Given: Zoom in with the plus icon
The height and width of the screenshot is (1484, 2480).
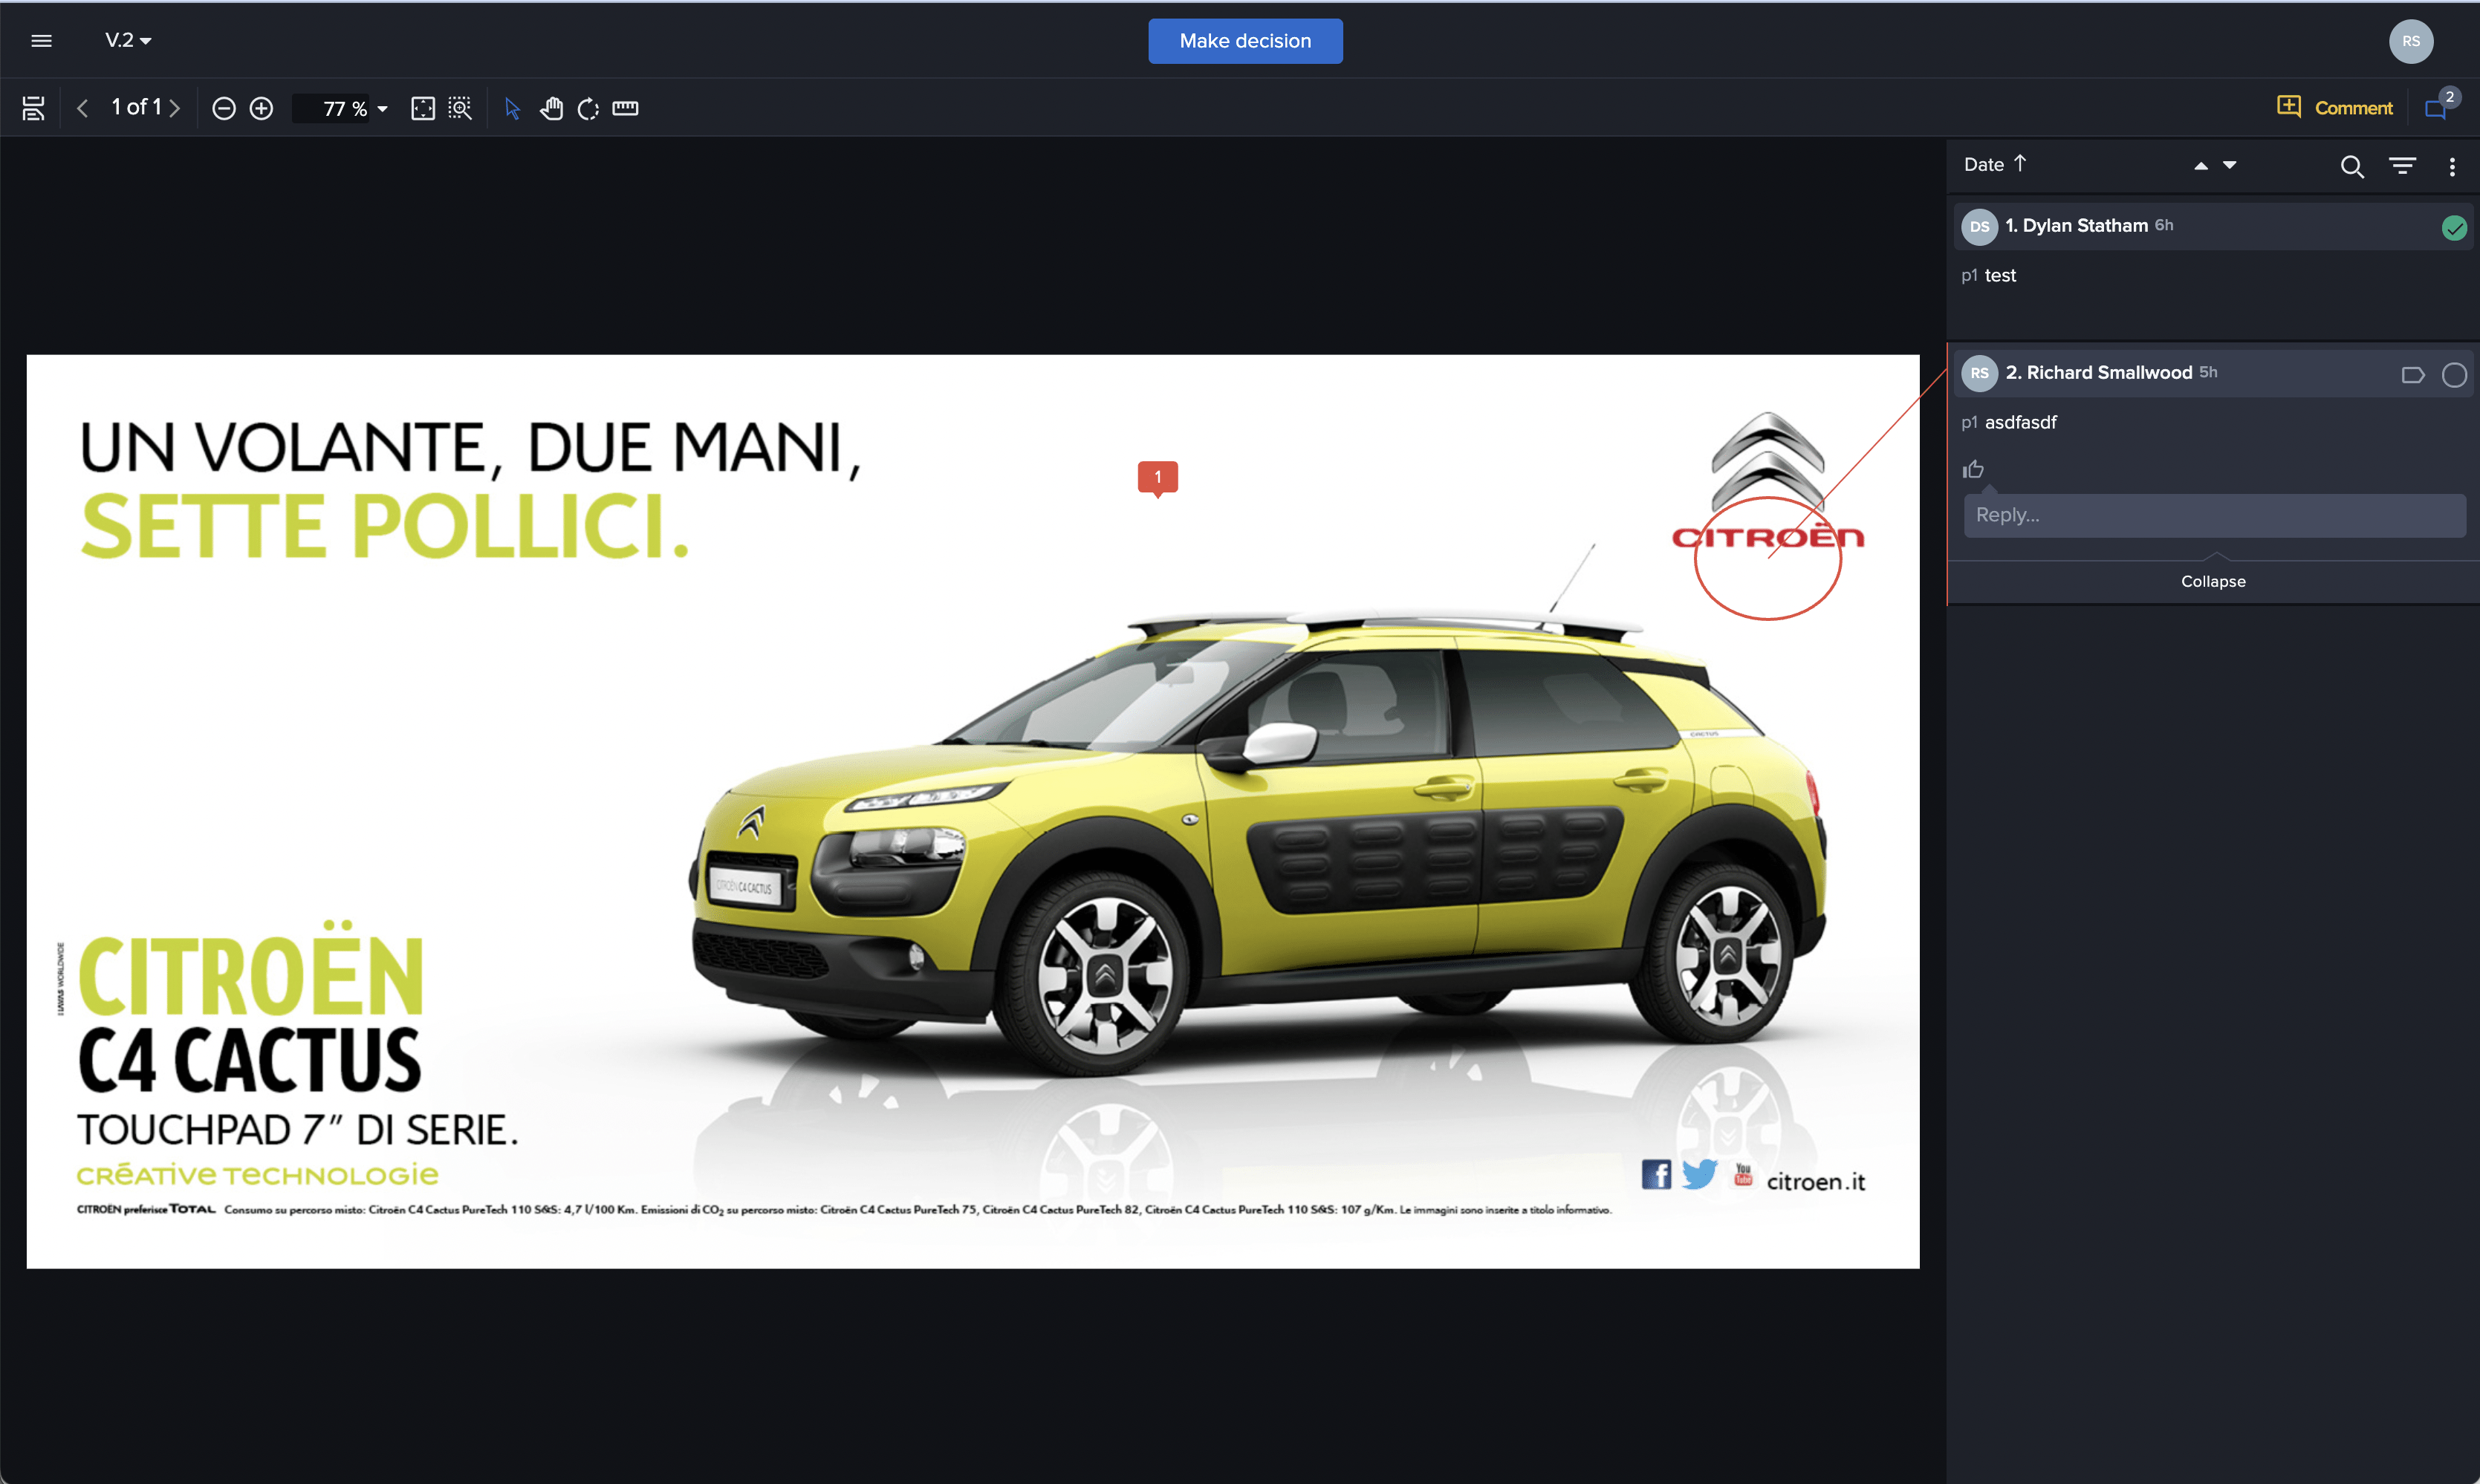Looking at the screenshot, I should coord(261,108).
